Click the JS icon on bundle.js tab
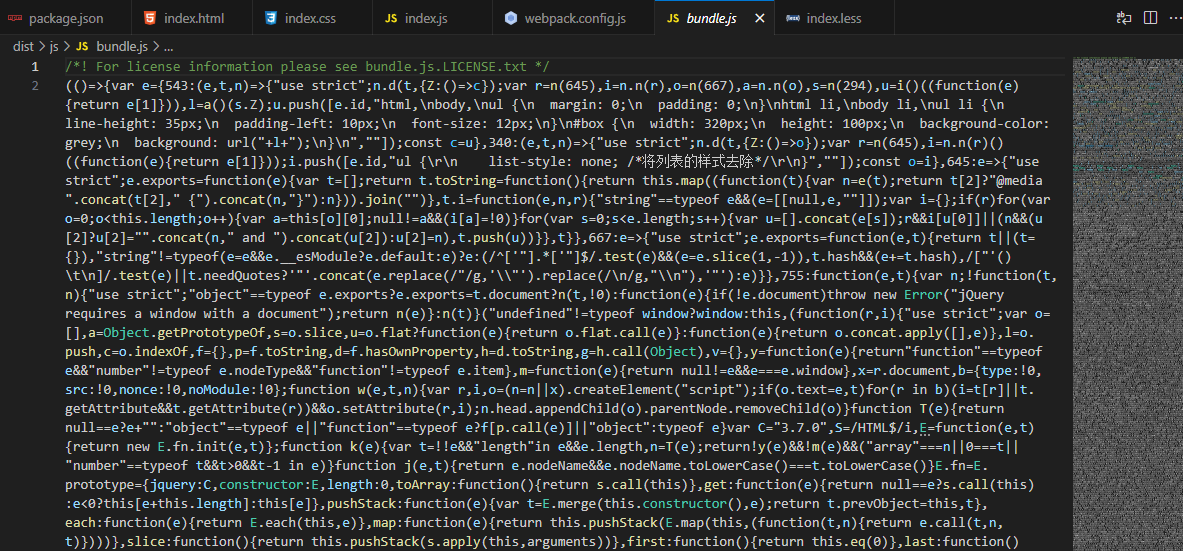Viewport: 1183px width, 551px height. click(673, 18)
